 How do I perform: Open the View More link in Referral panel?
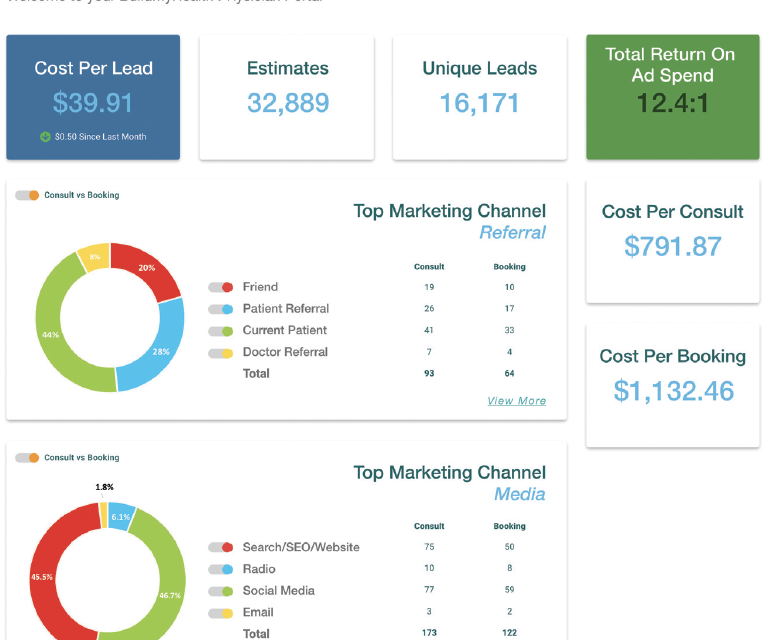(516, 401)
